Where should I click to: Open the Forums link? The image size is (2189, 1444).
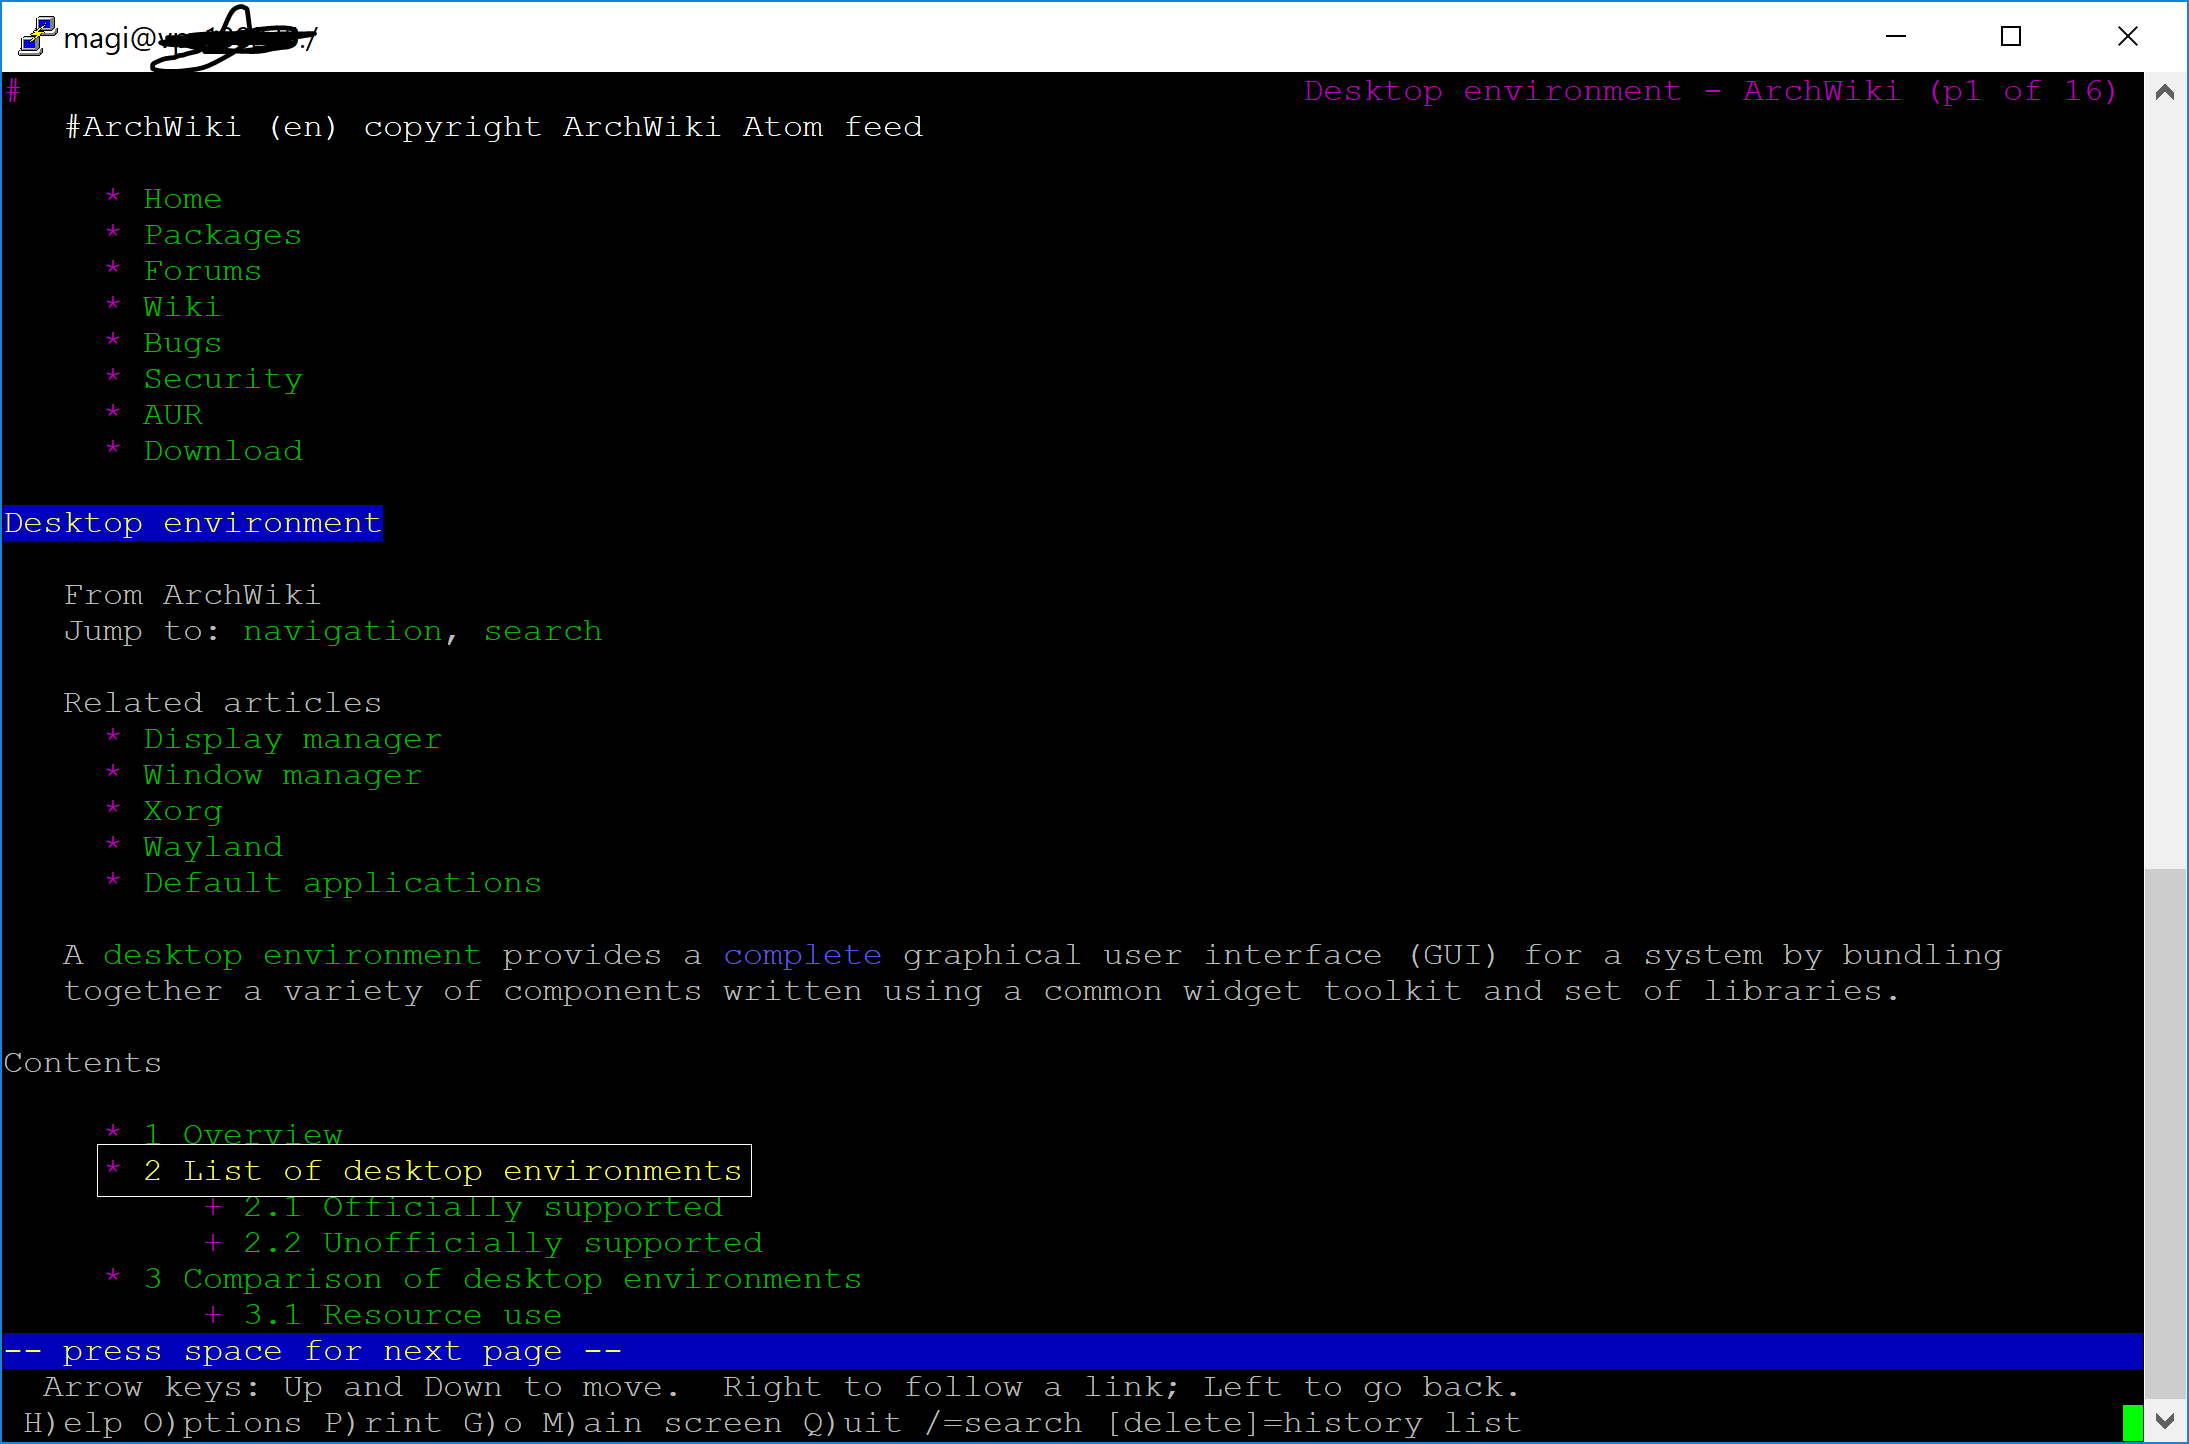click(202, 271)
